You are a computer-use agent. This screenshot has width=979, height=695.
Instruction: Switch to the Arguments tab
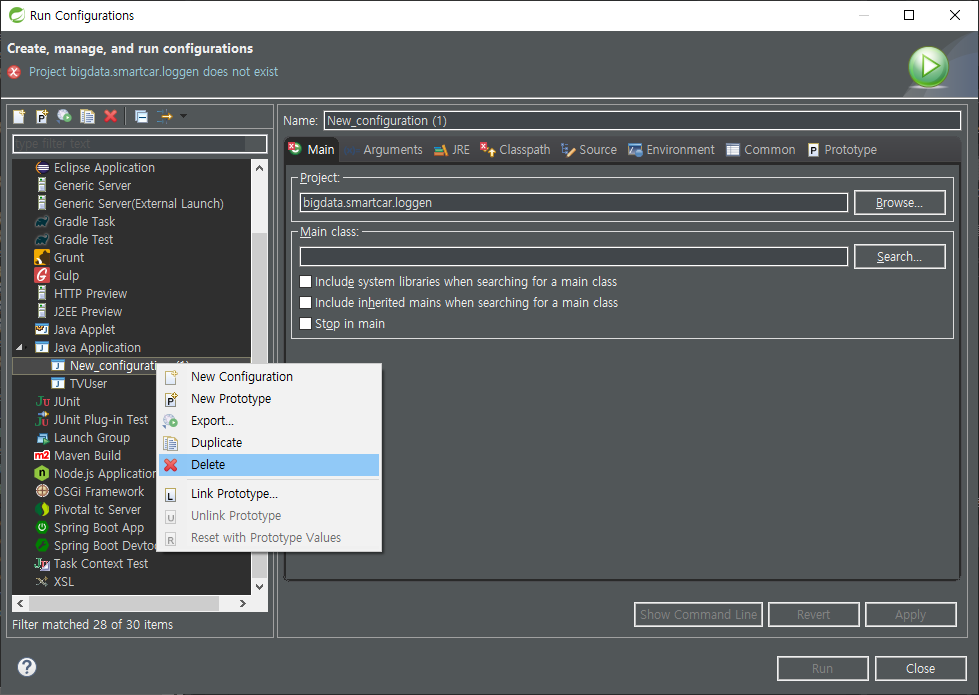(x=384, y=150)
